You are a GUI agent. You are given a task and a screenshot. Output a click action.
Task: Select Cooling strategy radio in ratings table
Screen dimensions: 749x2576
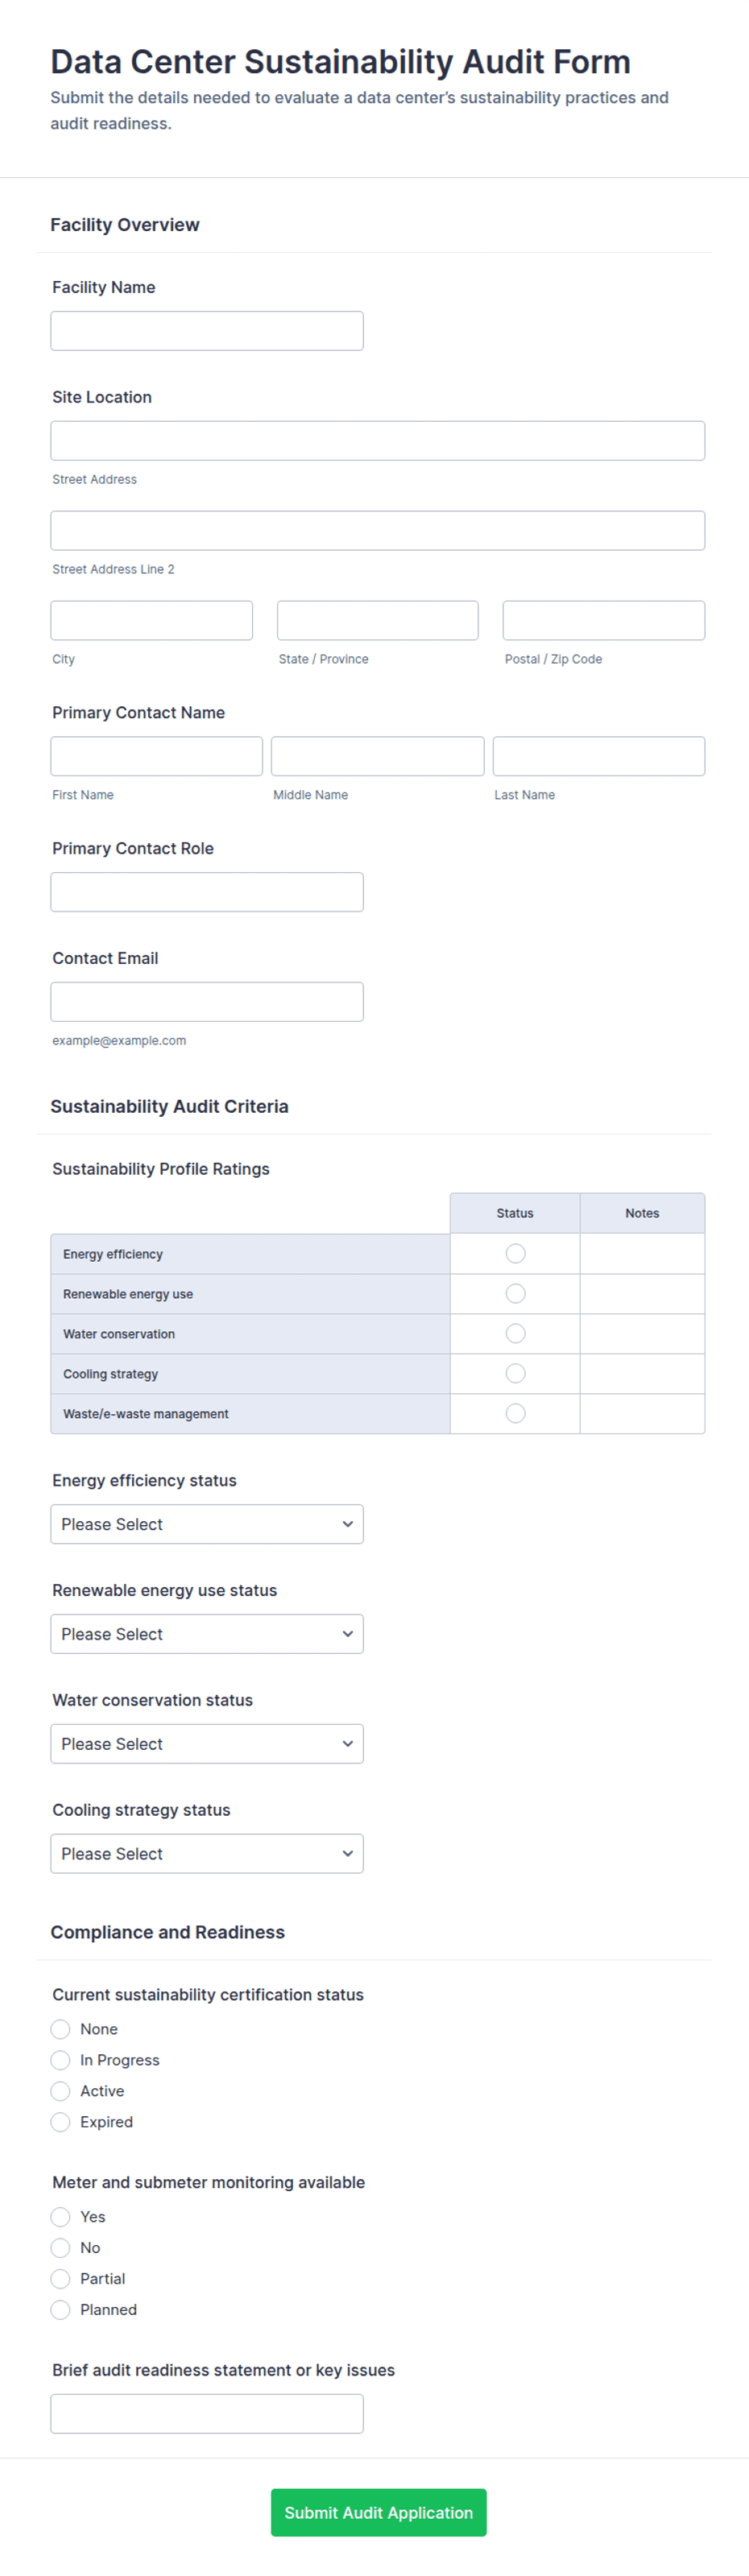tap(515, 1373)
